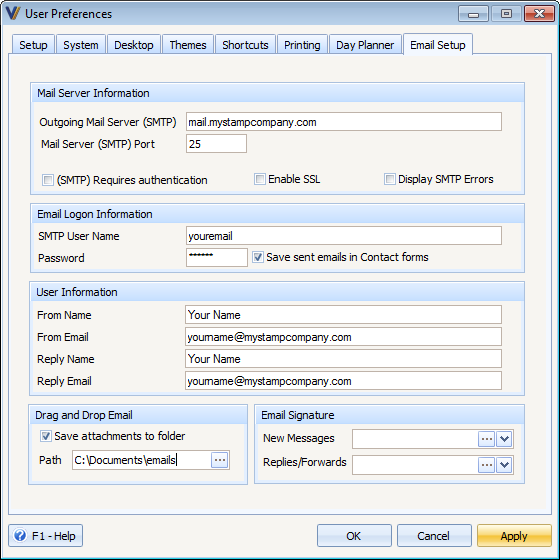560x560 pixels.
Task: Click the Mail Server (SMTP) Port field
Action: tap(216, 144)
